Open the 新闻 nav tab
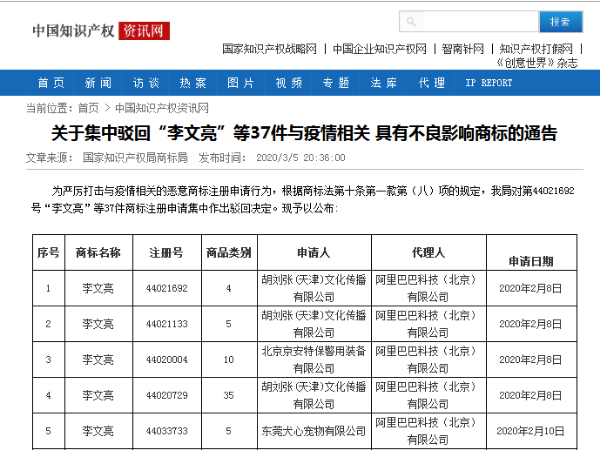The height and width of the screenshot is (450, 600). click(98, 83)
